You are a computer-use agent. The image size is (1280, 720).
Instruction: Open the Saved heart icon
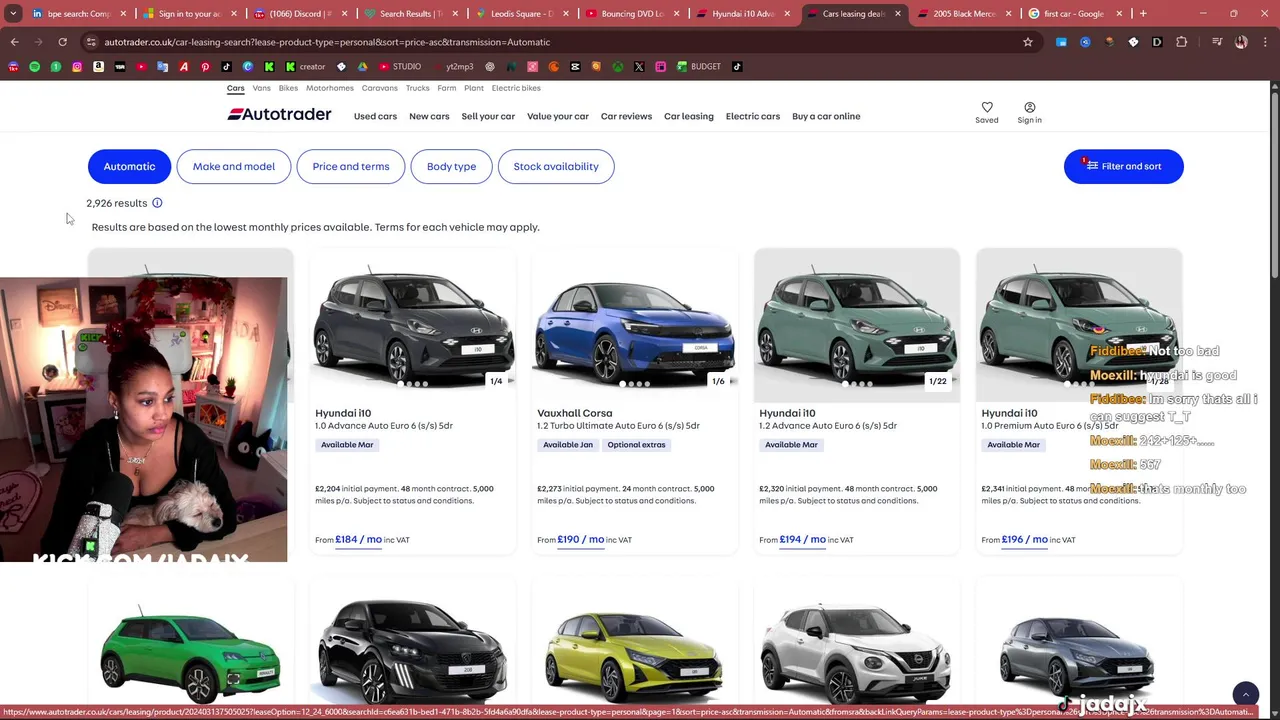click(987, 107)
